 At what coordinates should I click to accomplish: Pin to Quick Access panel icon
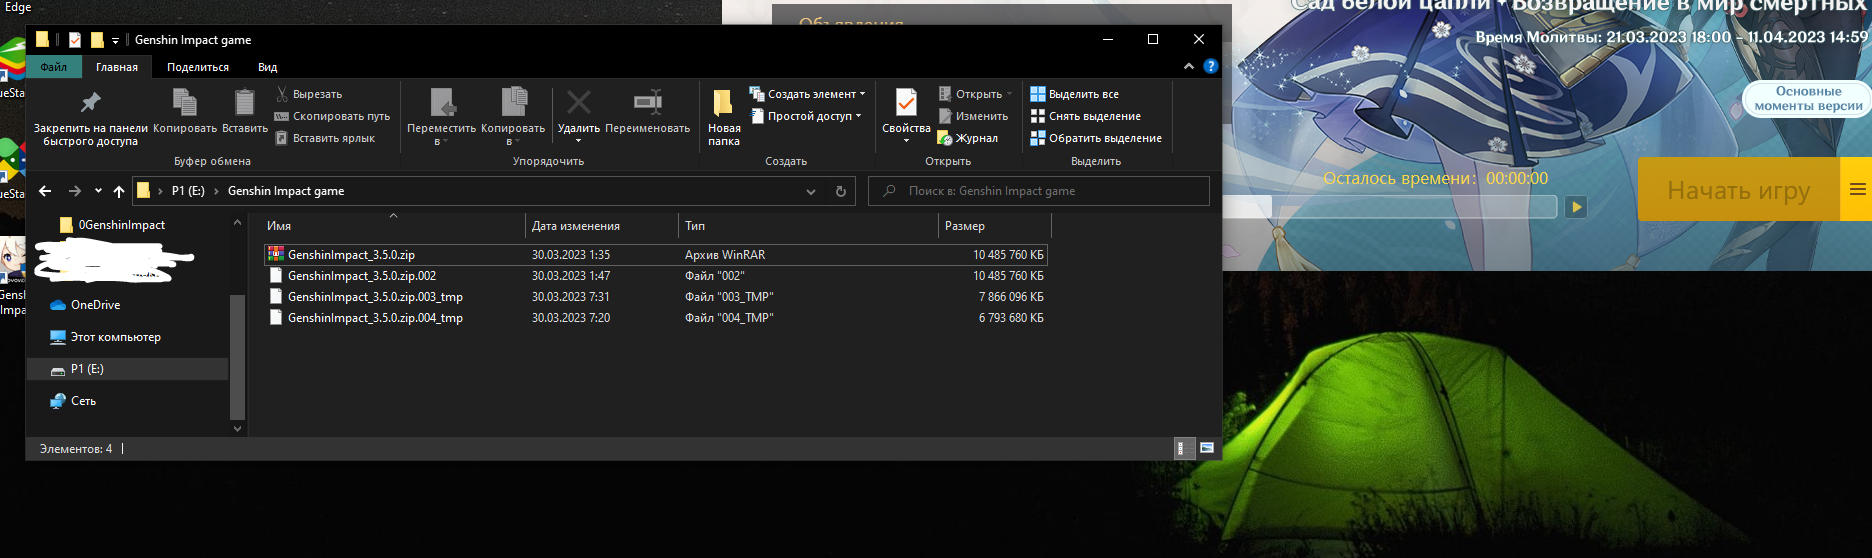point(90,102)
